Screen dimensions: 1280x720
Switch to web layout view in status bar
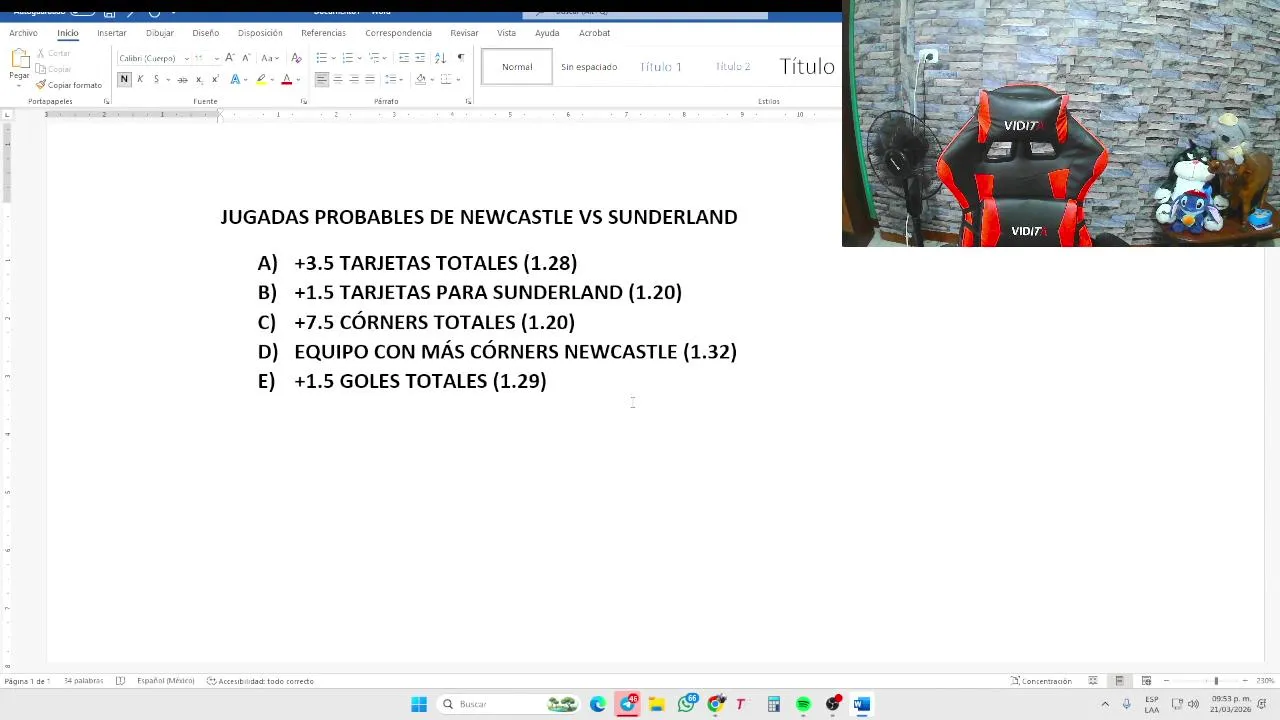(x=1146, y=681)
